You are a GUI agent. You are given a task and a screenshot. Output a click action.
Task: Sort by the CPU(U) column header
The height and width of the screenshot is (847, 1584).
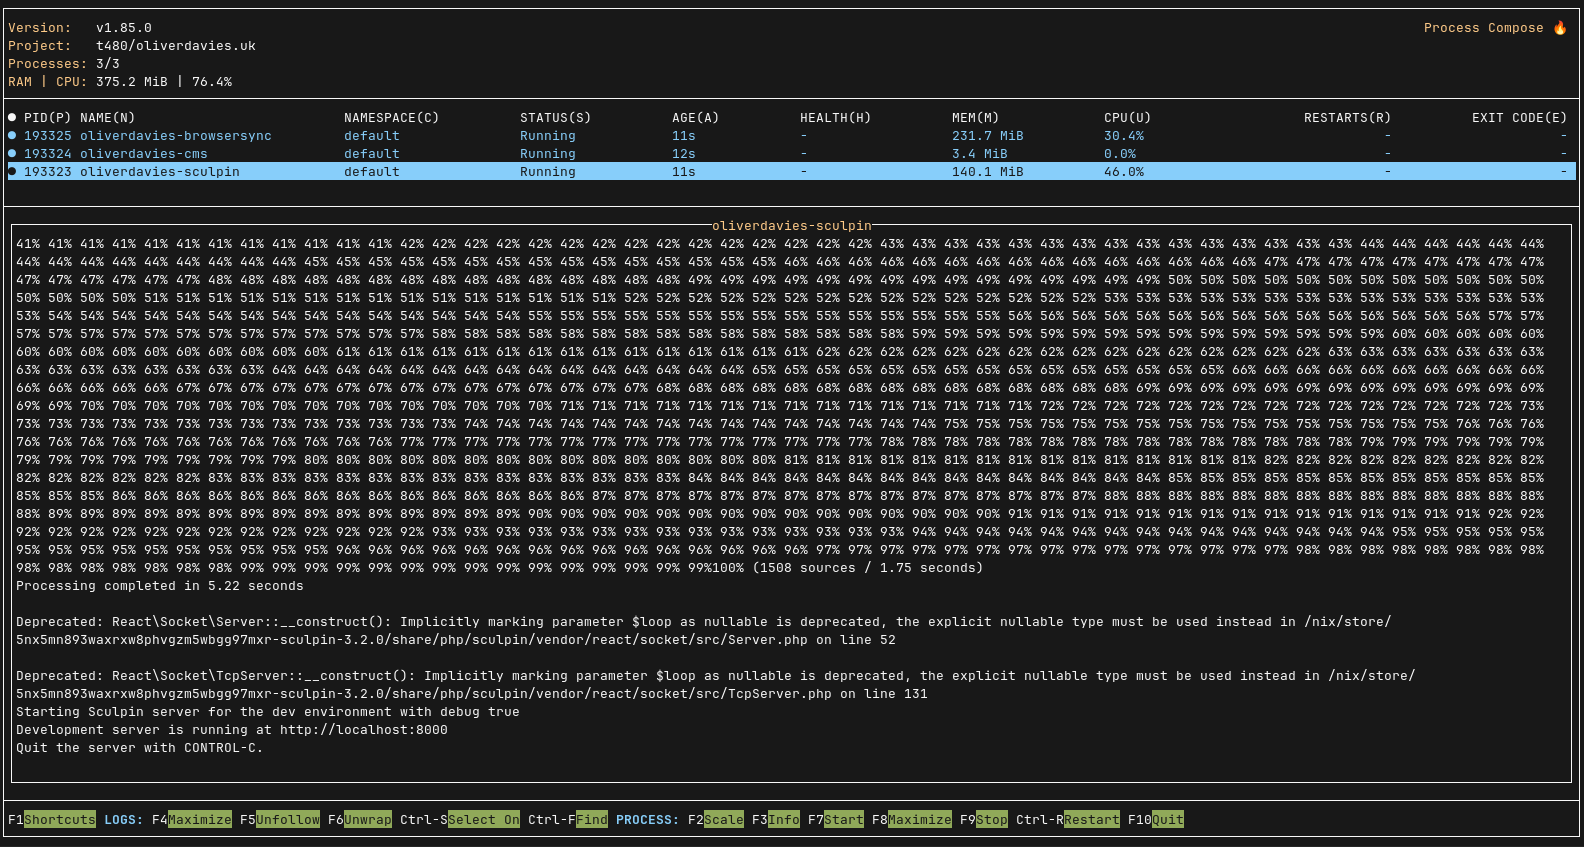pyautogui.click(x=1128, y=118)
